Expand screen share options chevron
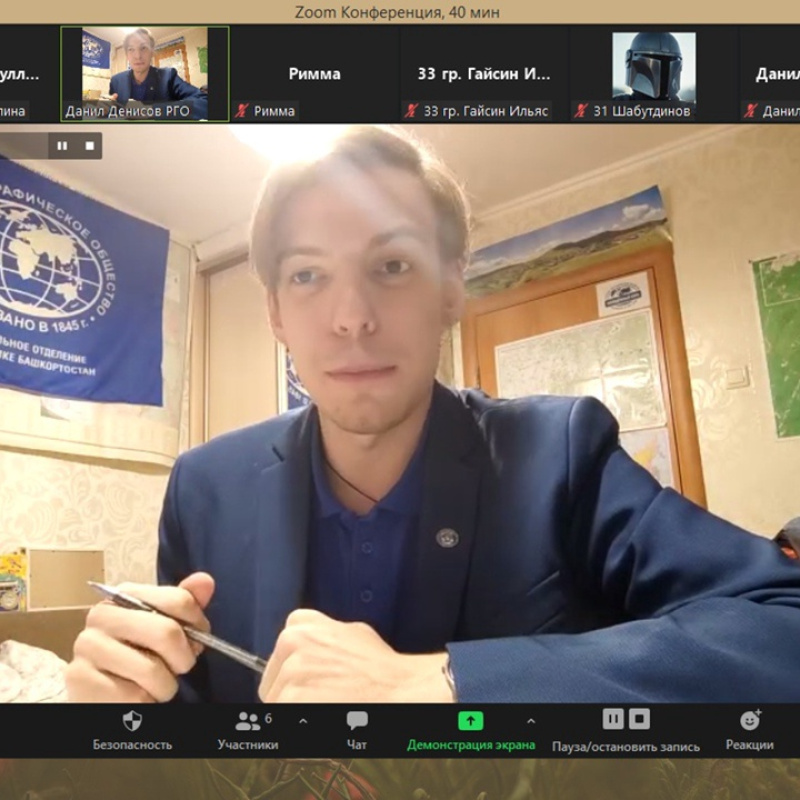The width and height of the screenshot is (800, 800). point(531,721)
